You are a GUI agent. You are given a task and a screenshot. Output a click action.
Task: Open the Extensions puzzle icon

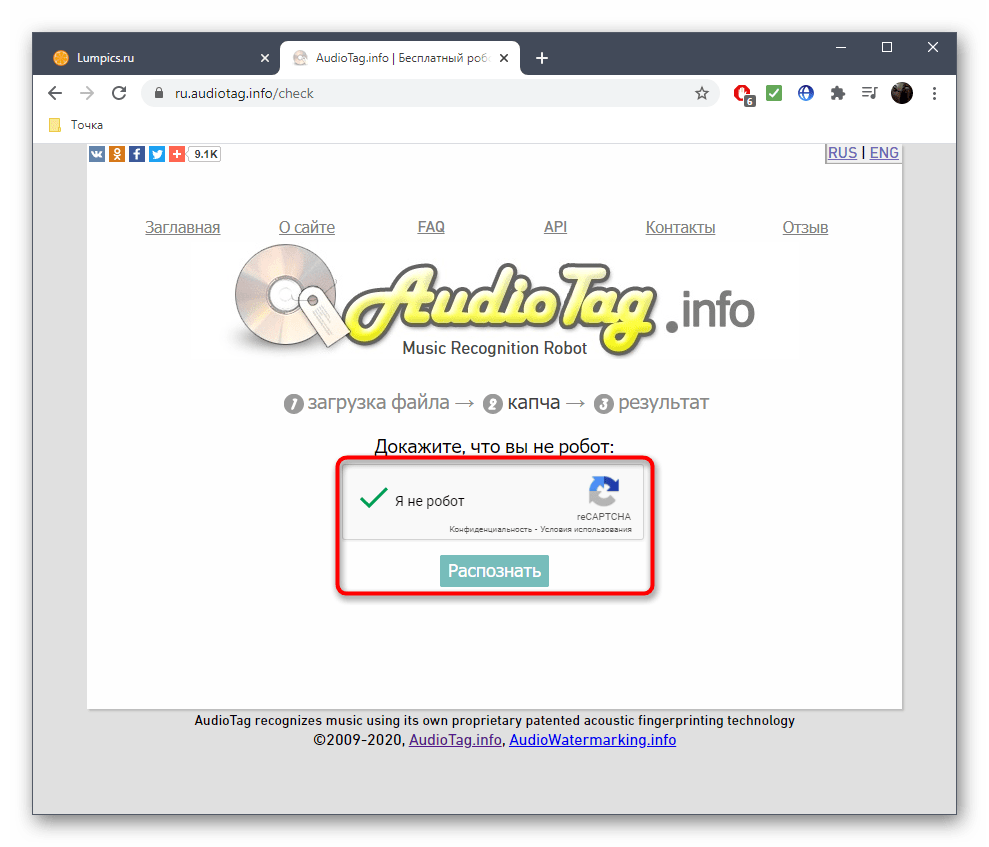point(838,93)
